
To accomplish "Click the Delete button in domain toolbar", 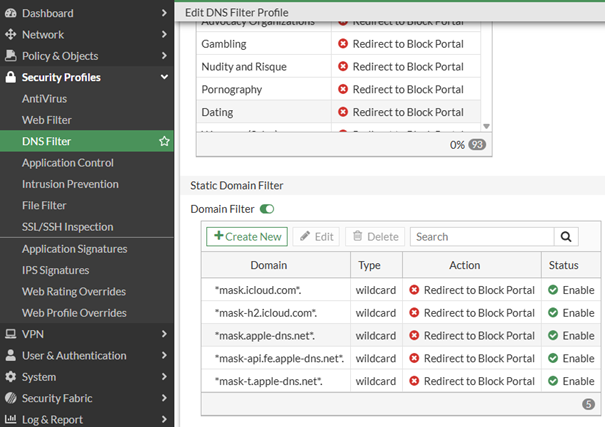I will [x=375, y=237].
